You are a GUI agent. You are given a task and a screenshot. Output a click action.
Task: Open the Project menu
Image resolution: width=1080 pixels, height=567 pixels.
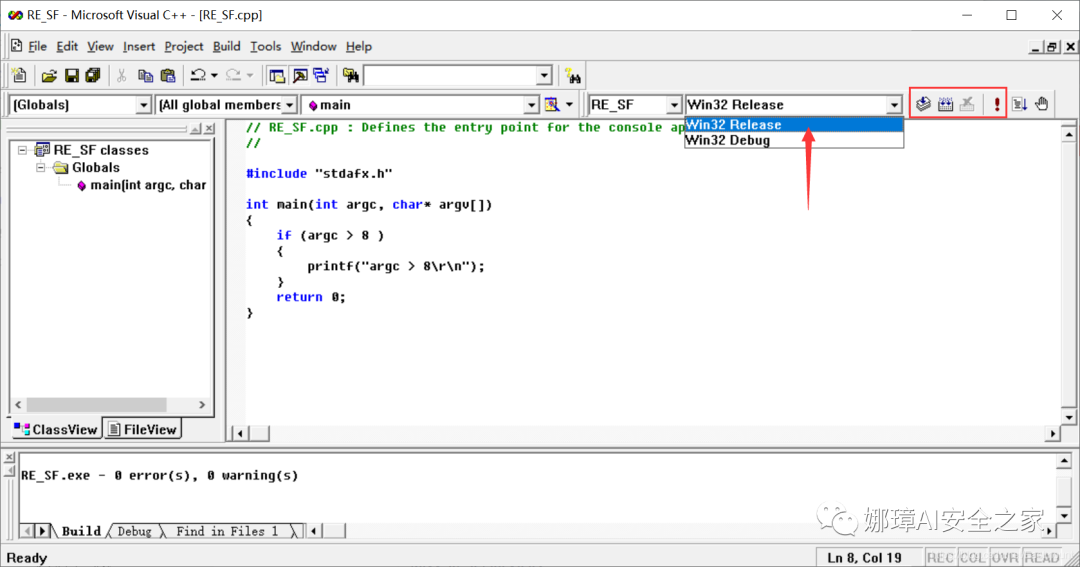183,46
